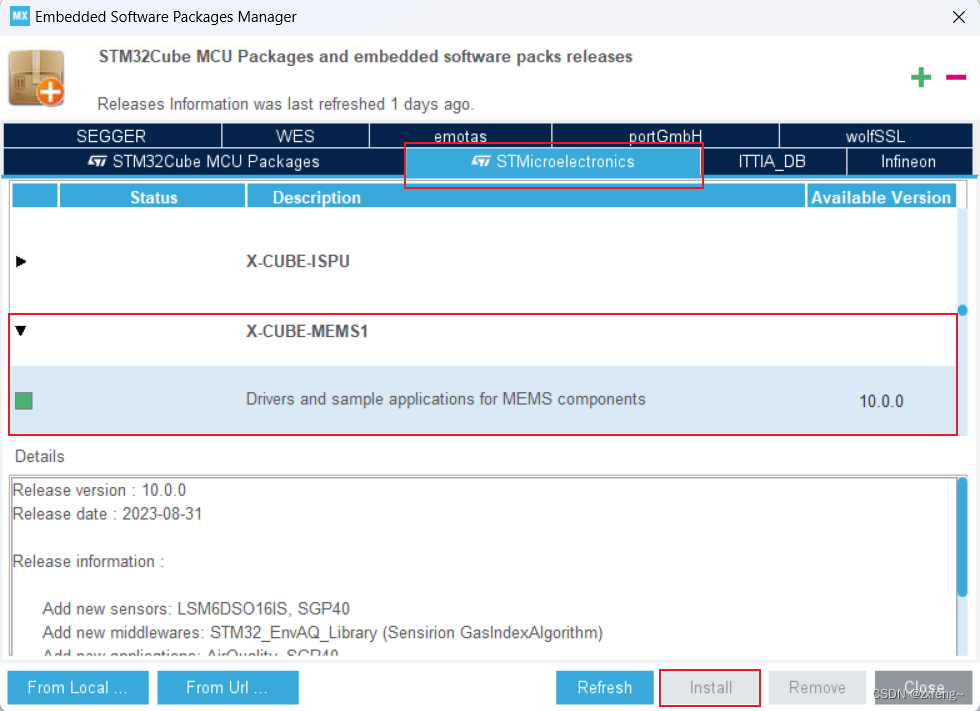
Task: Open the Infineon tab
Action: coord(909,162)
